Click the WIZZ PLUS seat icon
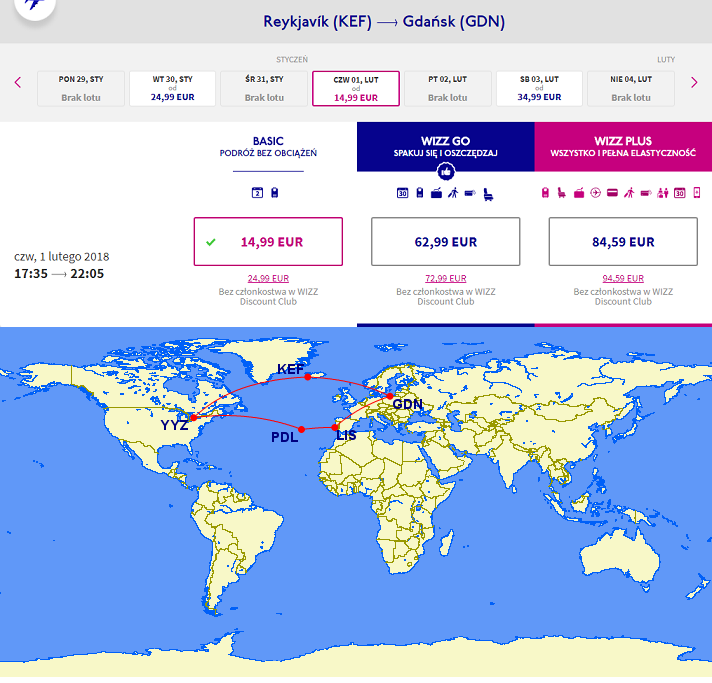The image size is (712, 683). click(562, 193)
